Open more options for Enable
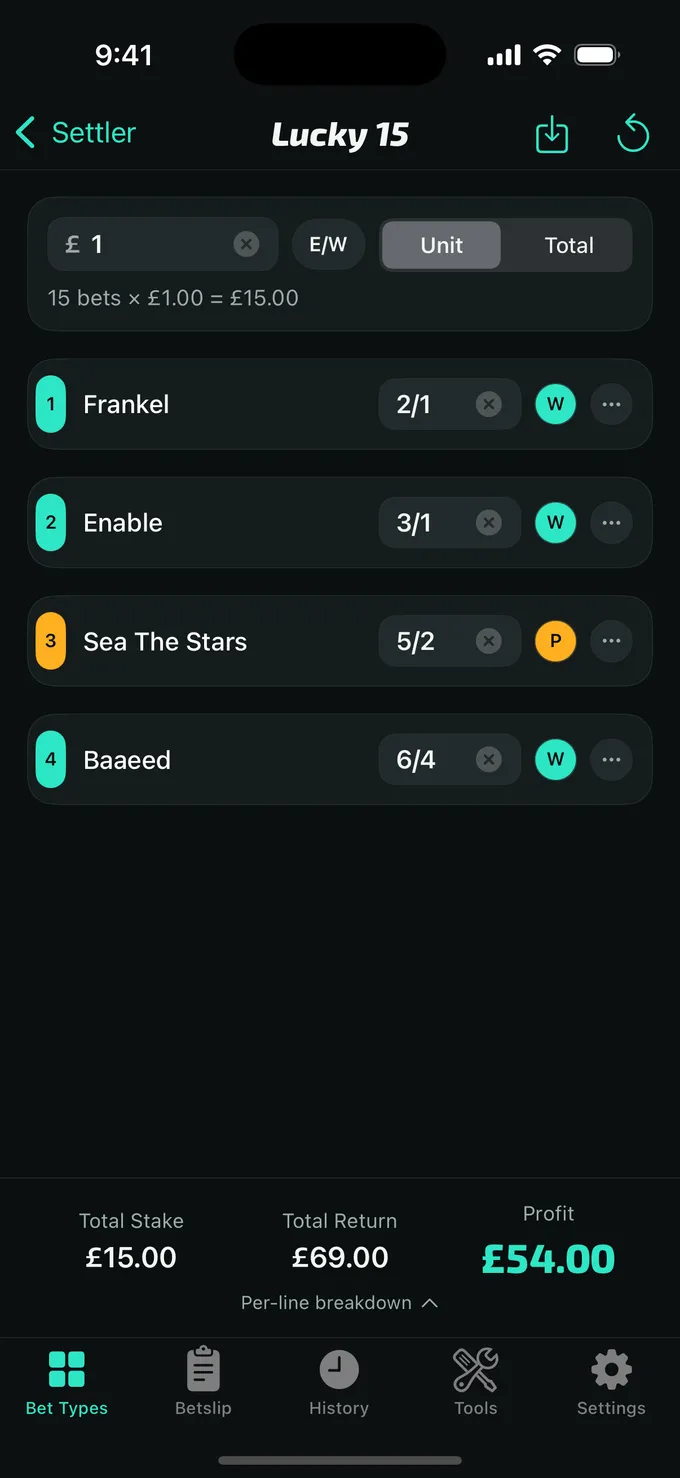 tap(612, 523)
